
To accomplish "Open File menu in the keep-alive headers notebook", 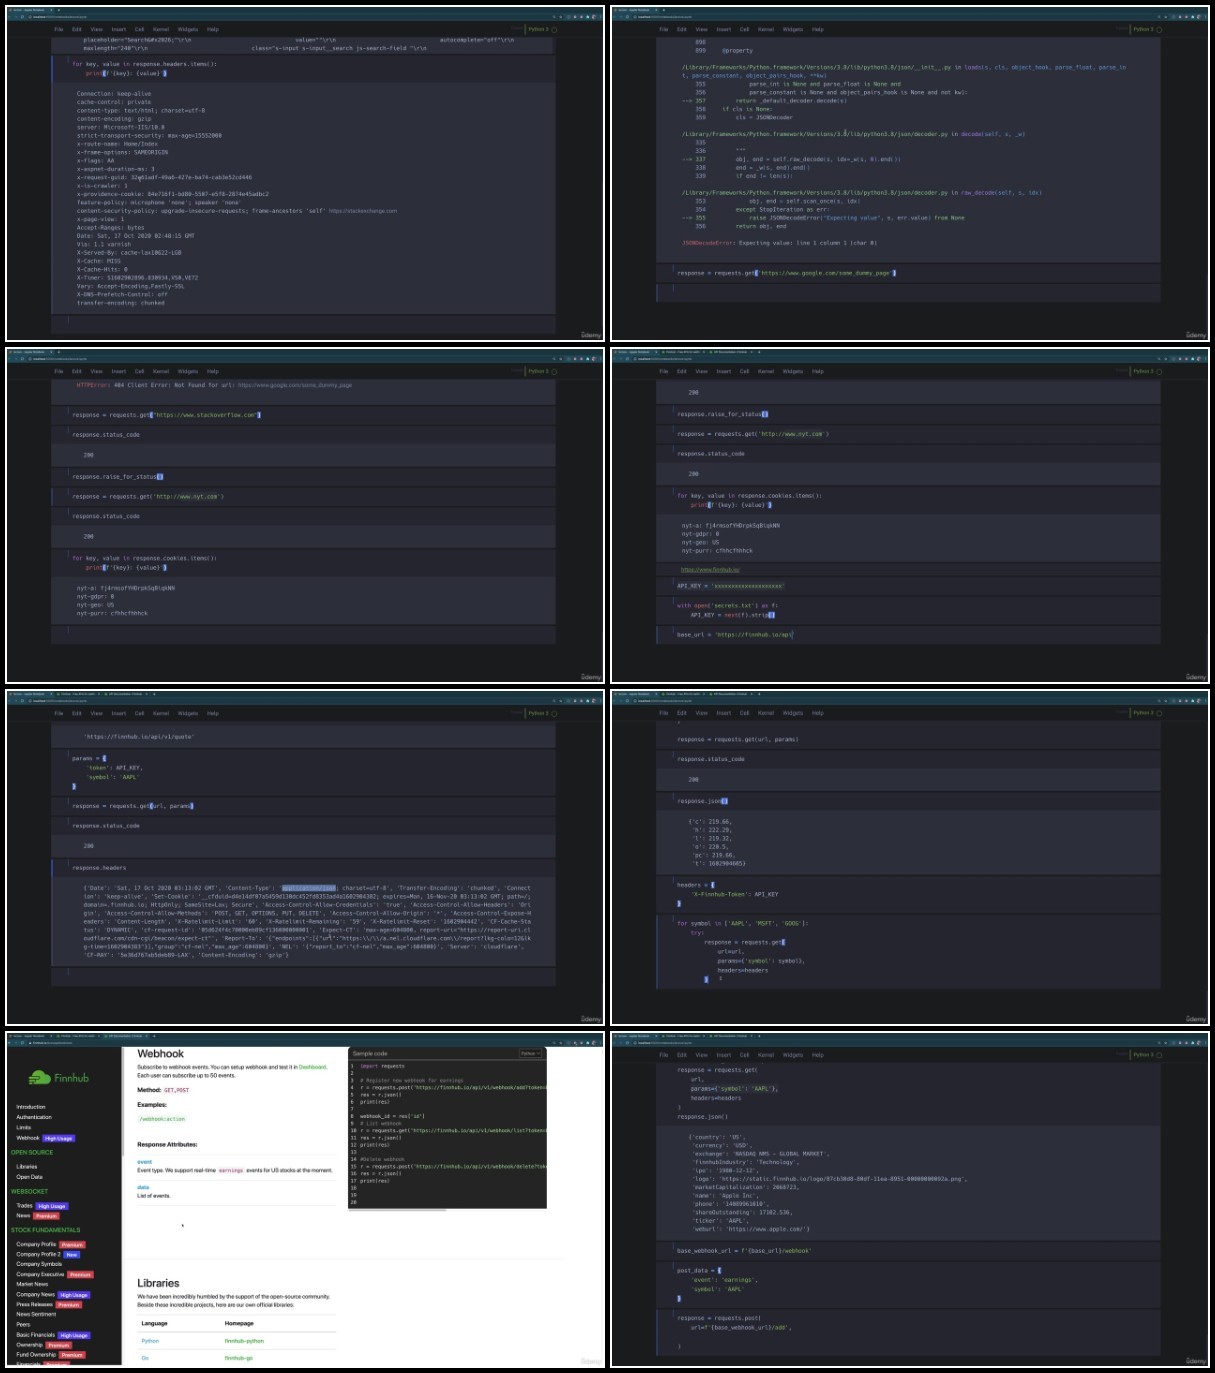I will pos(59,29).
